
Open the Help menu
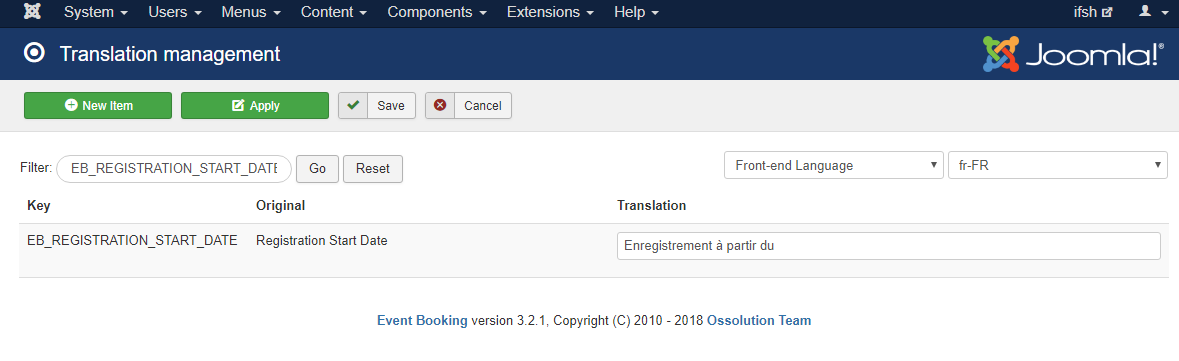(636, 12)
